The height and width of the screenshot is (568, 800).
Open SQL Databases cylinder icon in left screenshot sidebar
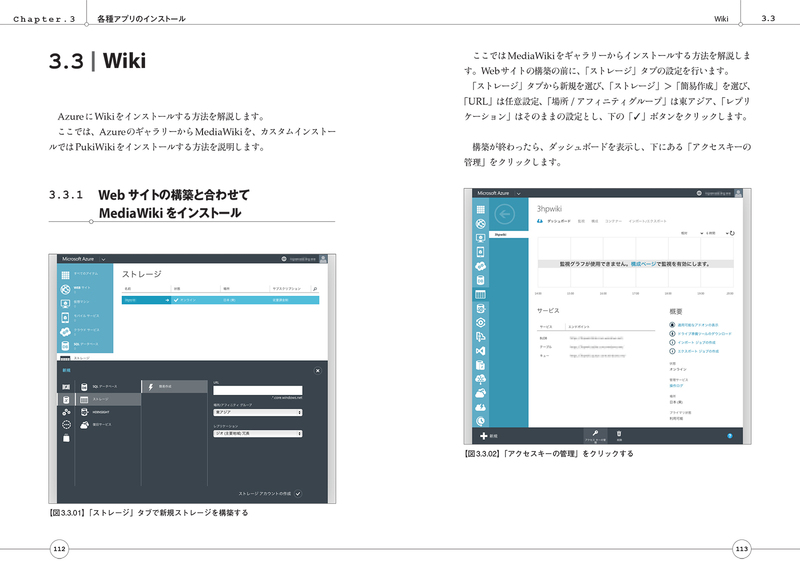pyautogui.click(x=65, y=345)
